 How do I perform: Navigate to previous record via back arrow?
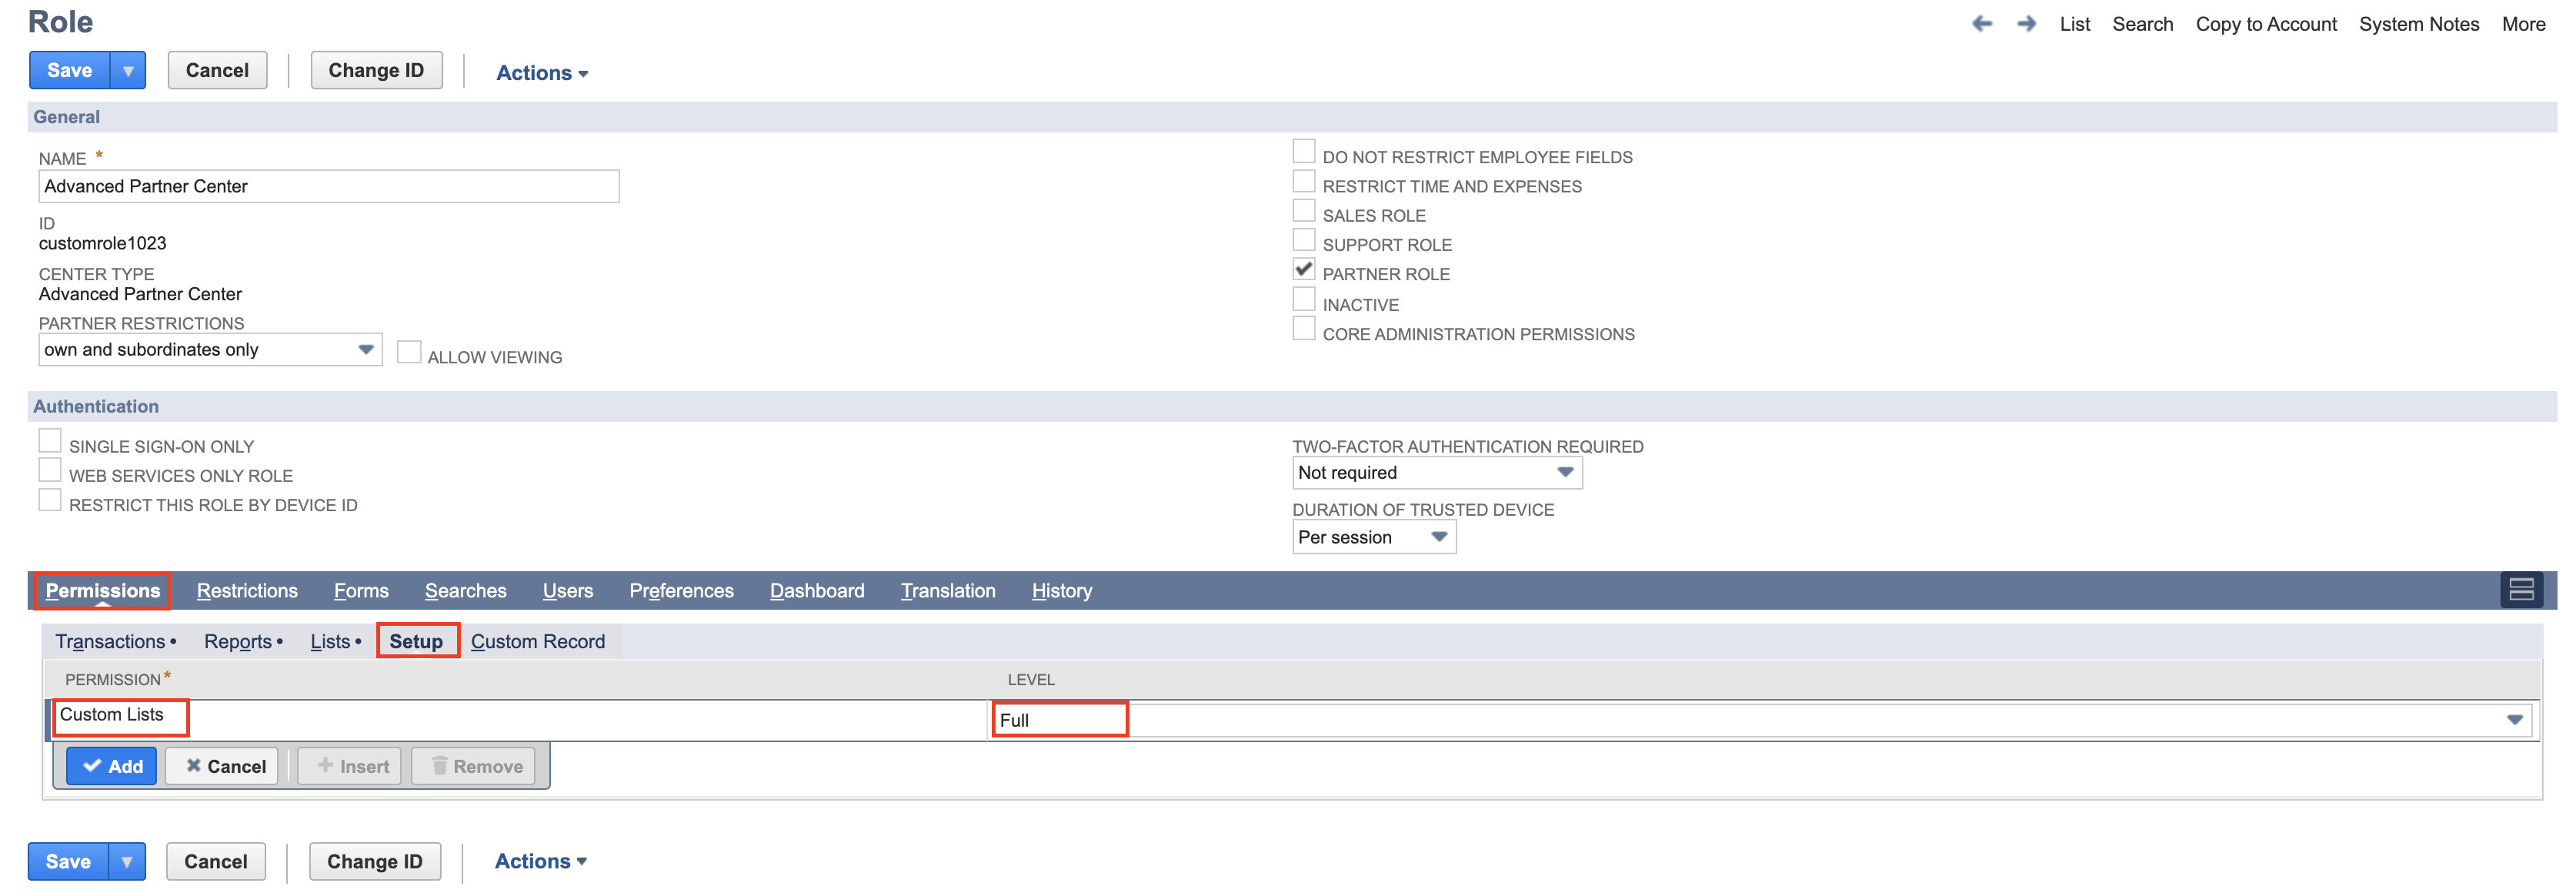point(1982,23)
